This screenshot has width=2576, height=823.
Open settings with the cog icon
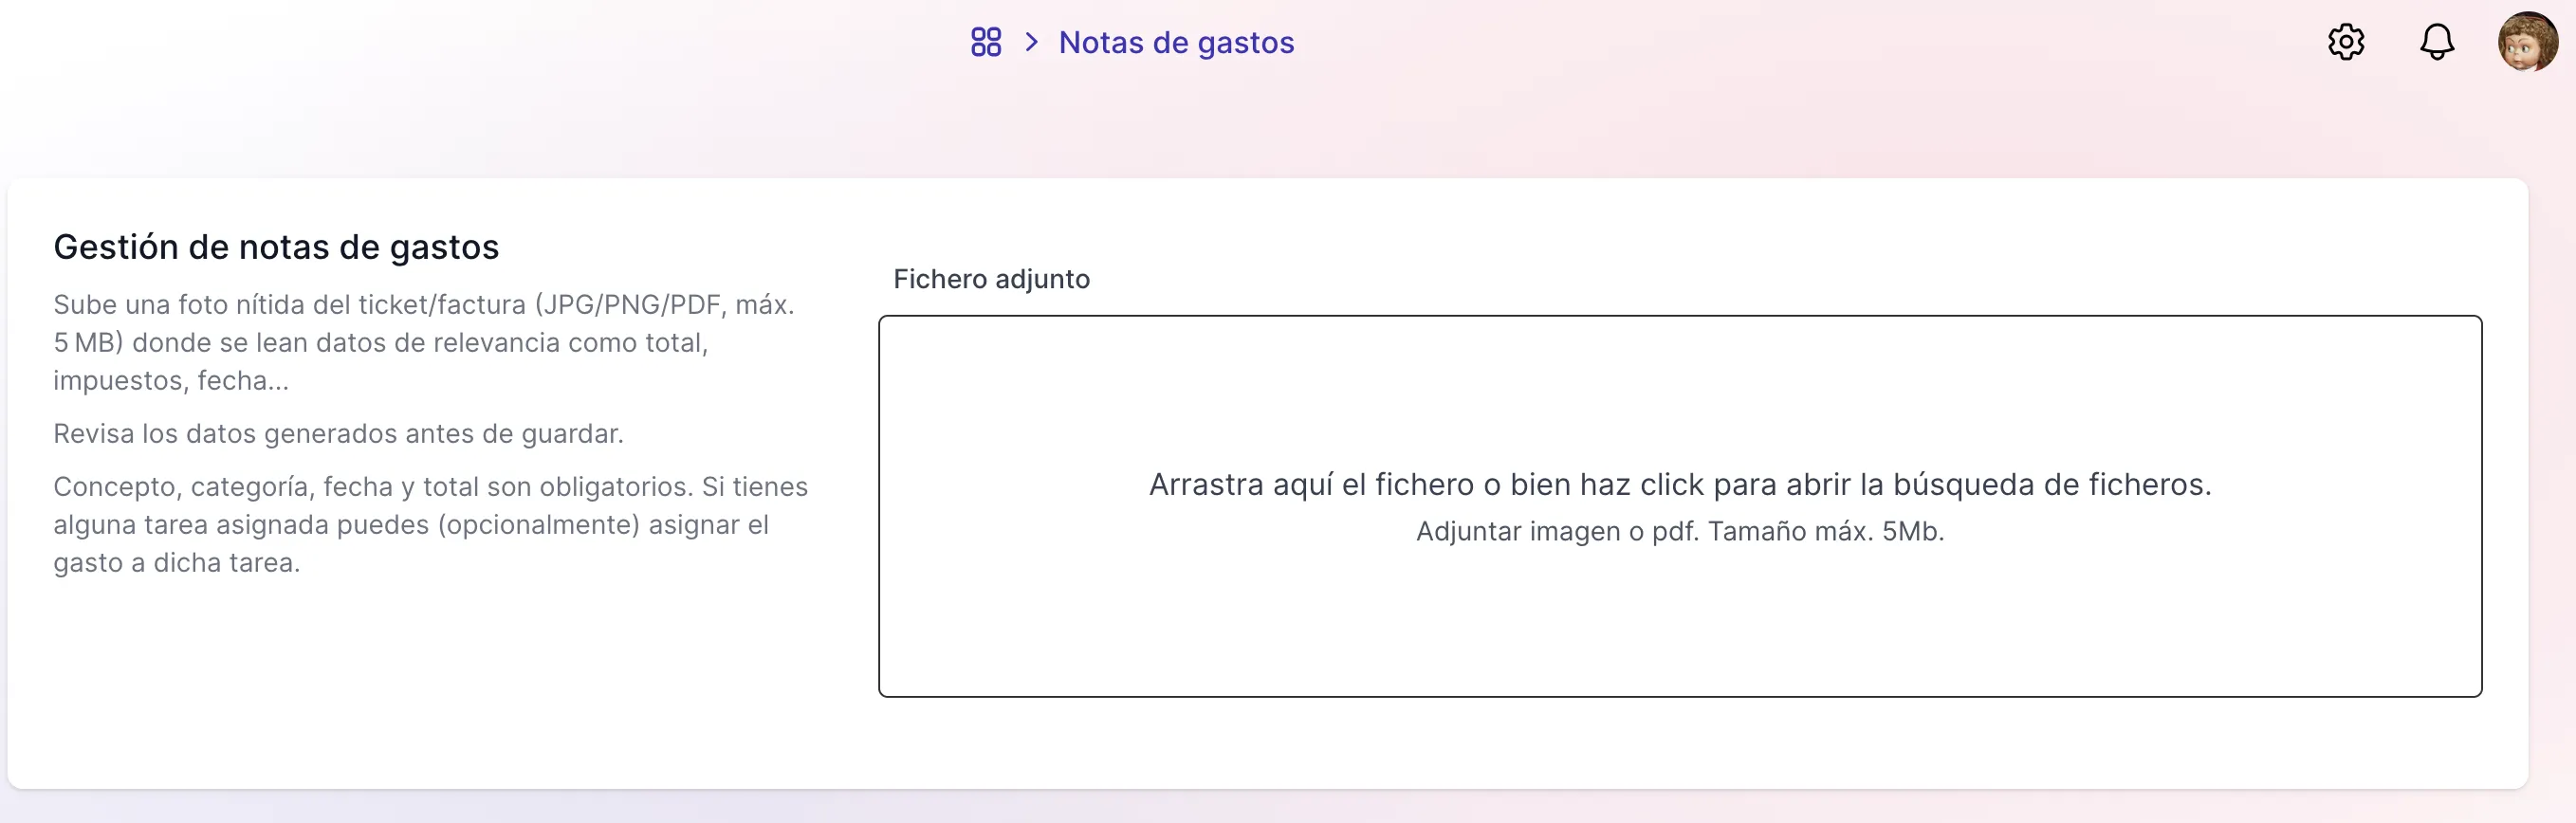[x=2345, y=43]
